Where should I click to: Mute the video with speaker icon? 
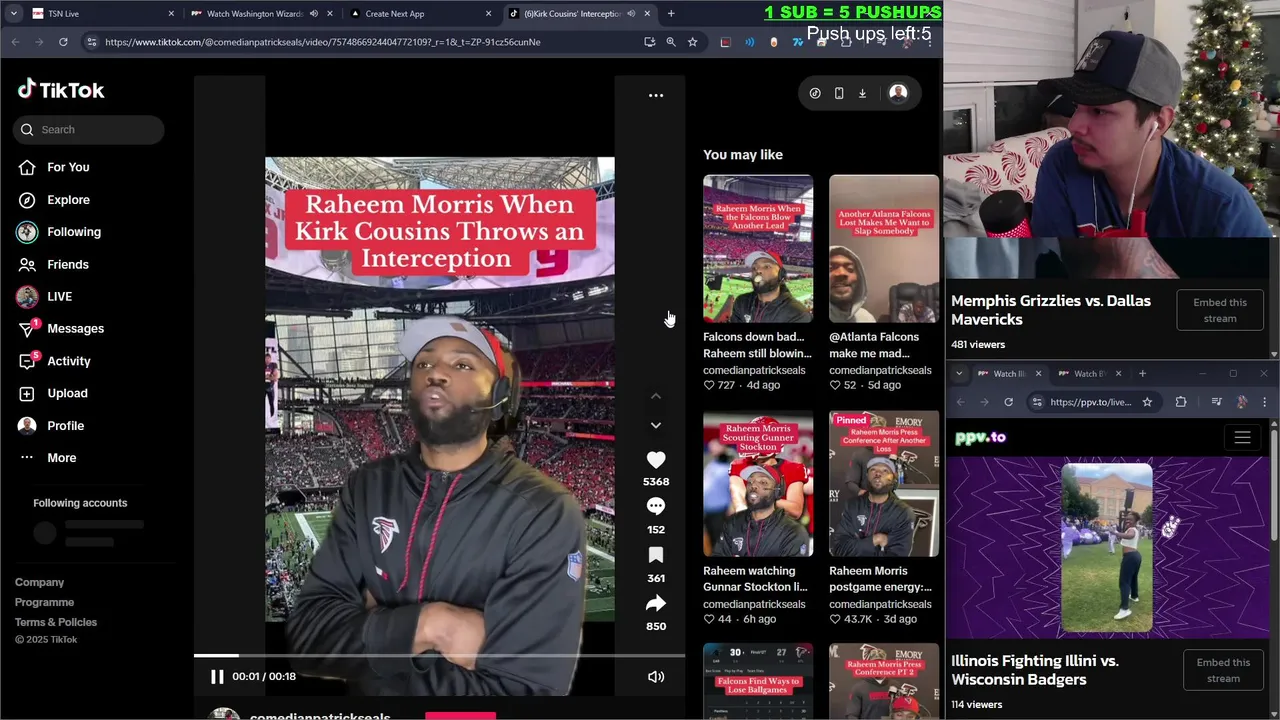tap(656, 677)
